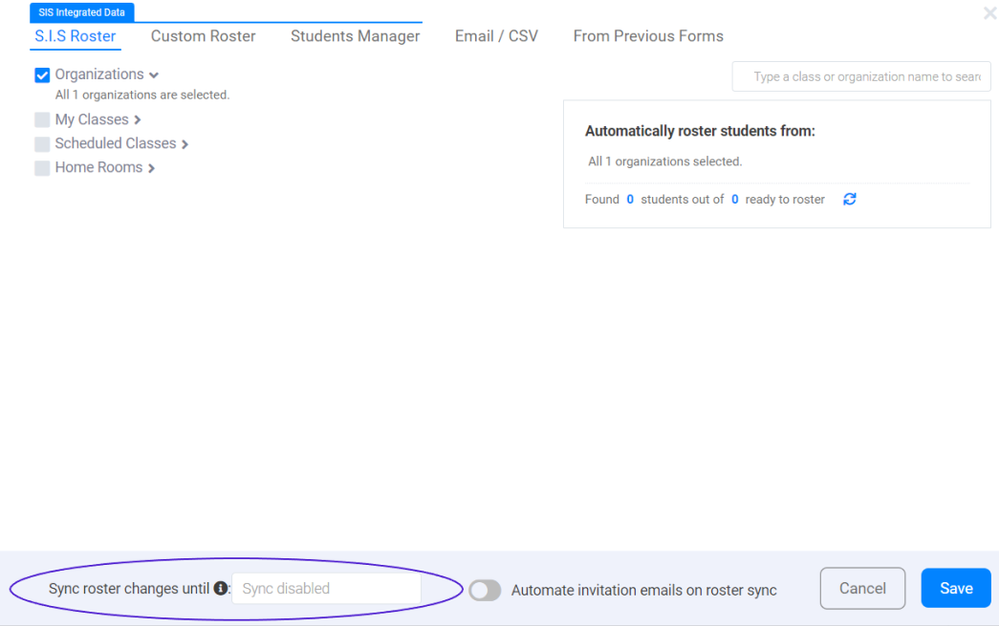This screenshot has height=626, width=999.
Task: Uncheck the Organizations checkbox
Action: coord(42,75)
